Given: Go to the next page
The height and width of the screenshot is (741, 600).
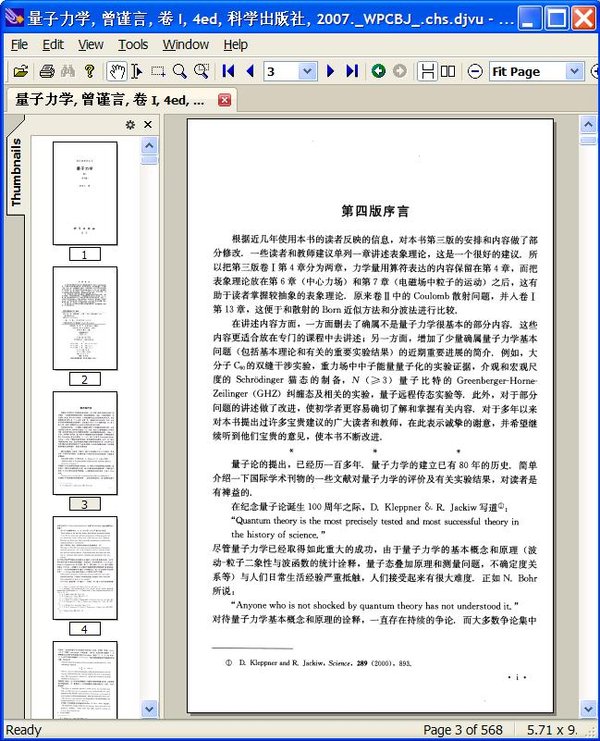Looking at the screenshot, I should point(330,71).
